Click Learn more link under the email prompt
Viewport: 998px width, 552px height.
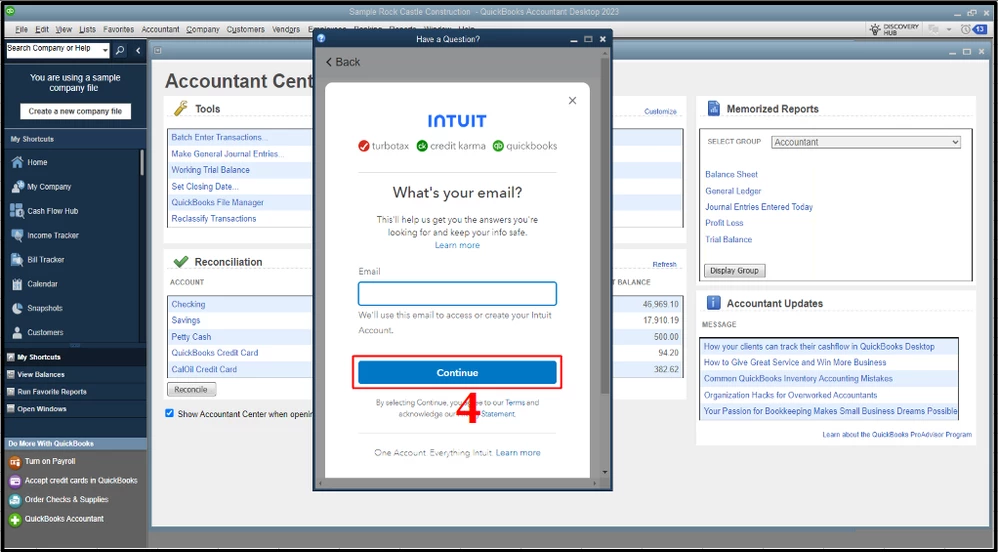coord(457,245)
